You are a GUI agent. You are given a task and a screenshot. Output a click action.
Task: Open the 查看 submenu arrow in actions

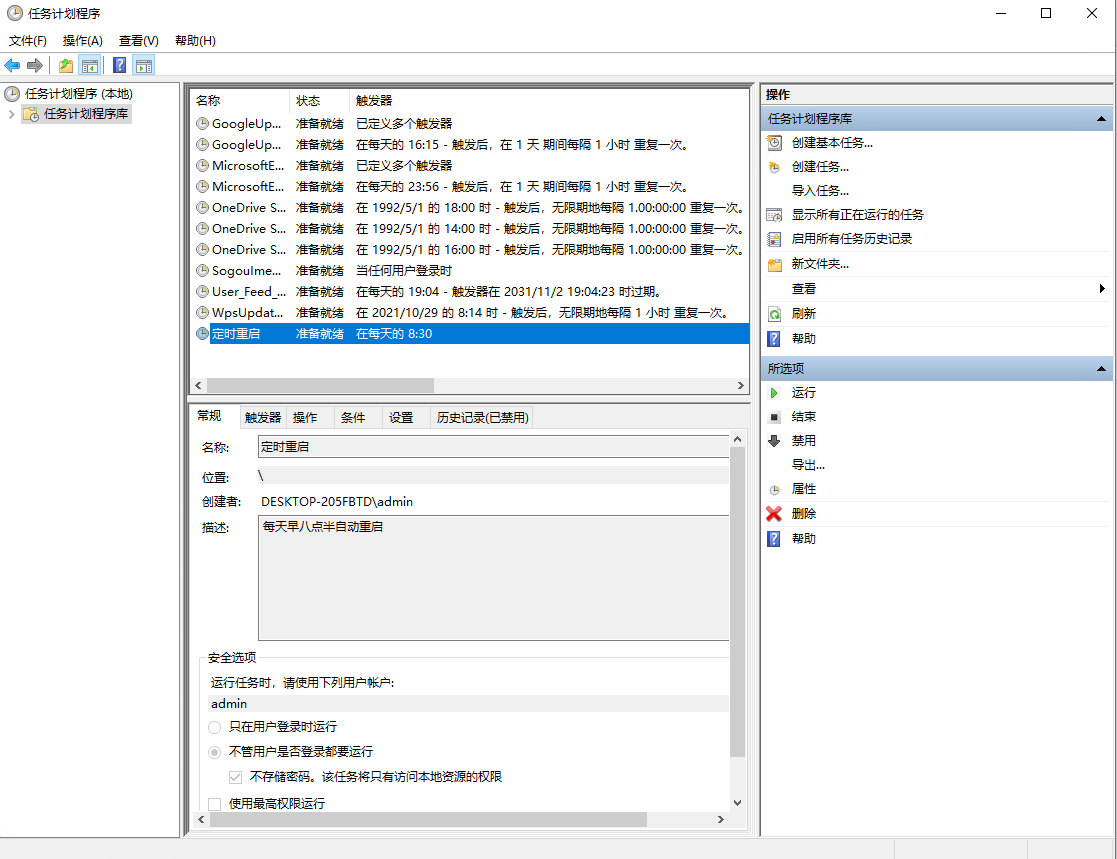[x=1101, y=289]
